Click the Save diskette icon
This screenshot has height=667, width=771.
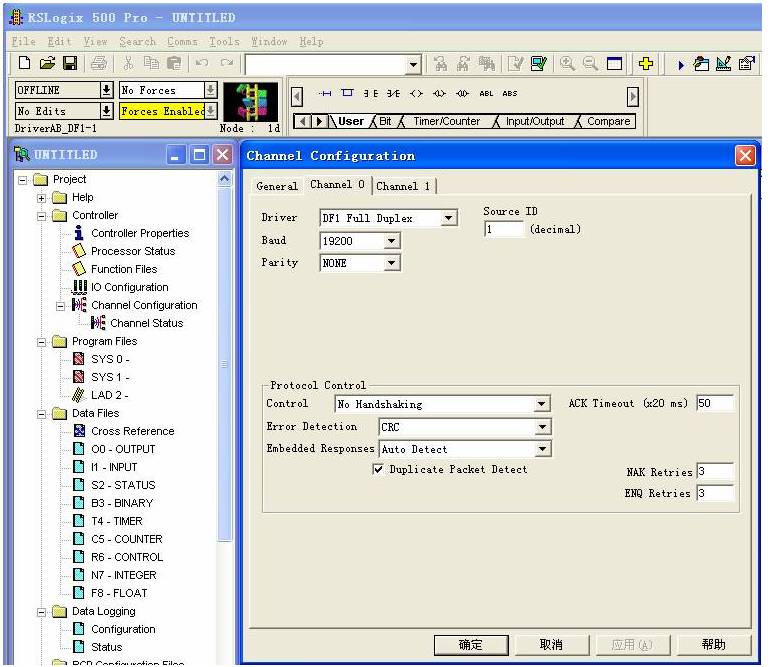[70, 63]
